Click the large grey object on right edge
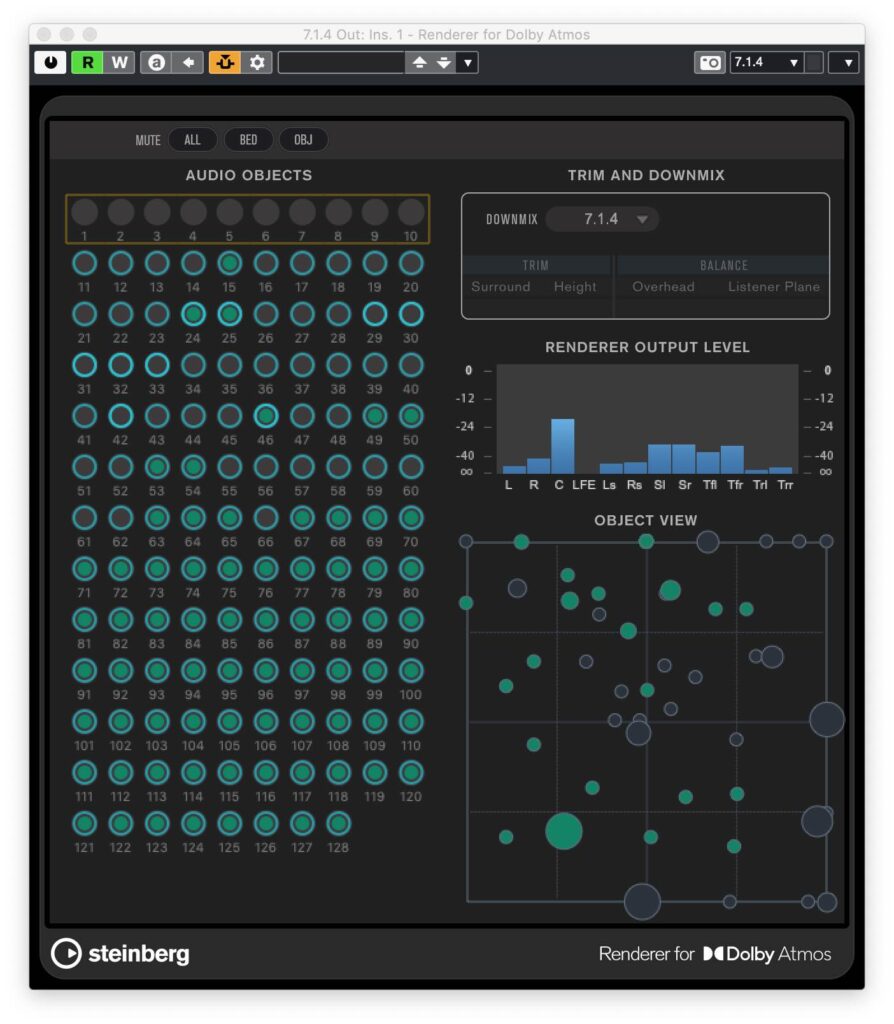Screen dimensions: 894x1024 click(827, 720)
